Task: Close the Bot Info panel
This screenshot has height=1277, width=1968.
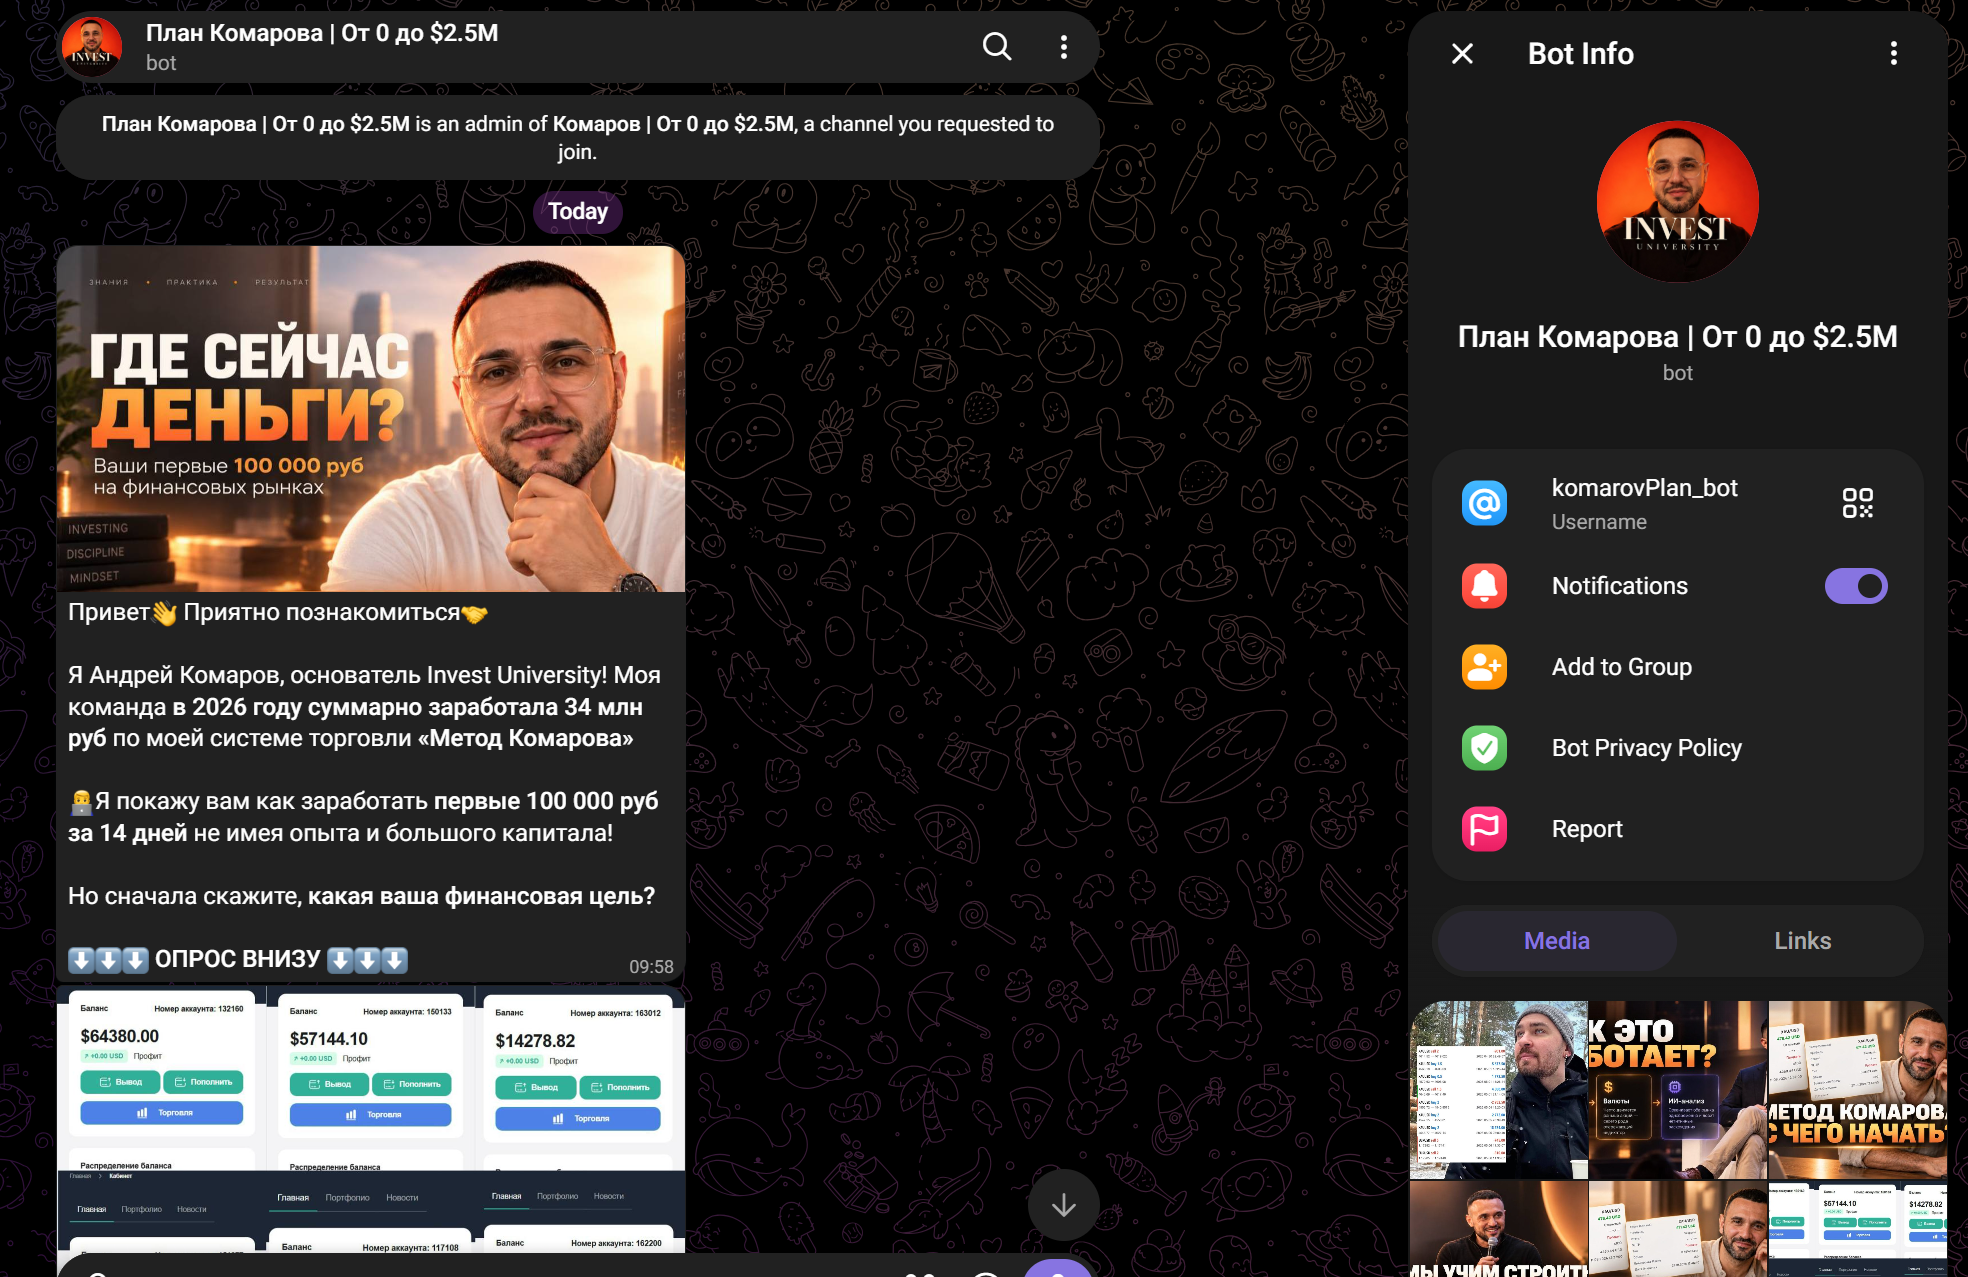Action: [1462, 54]
